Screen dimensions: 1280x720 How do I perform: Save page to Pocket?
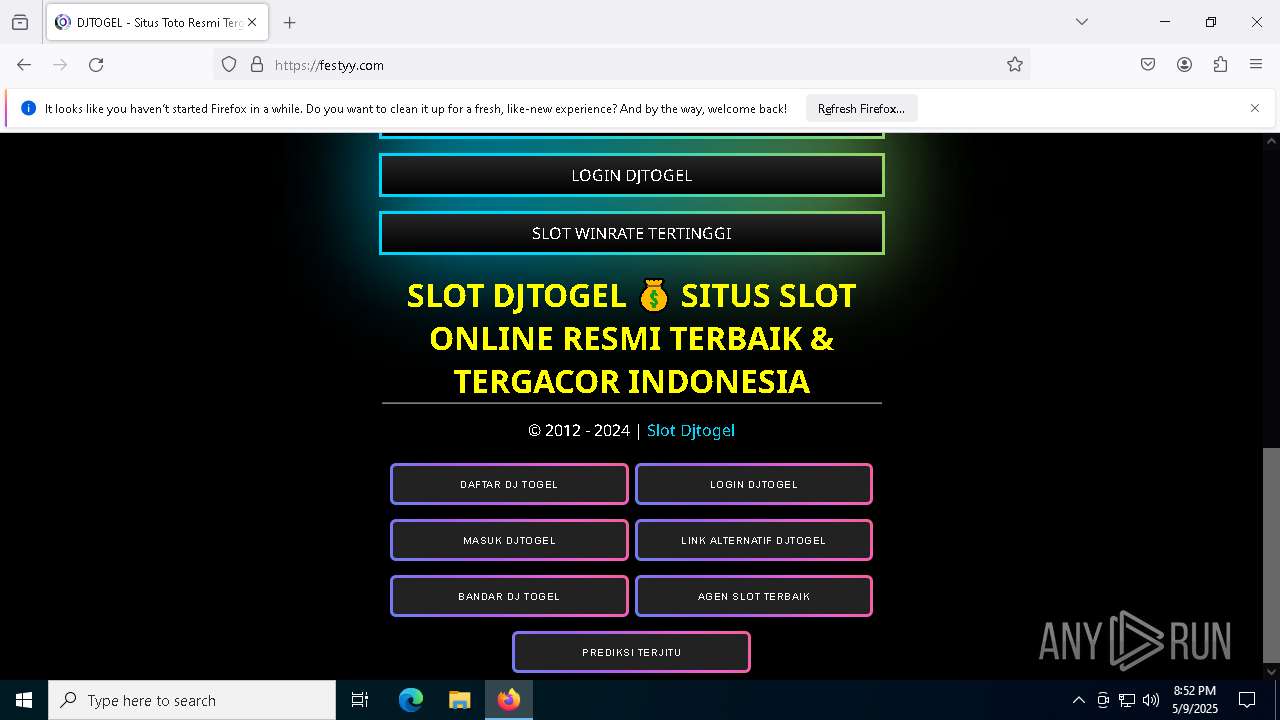(x=1148, y=65)
